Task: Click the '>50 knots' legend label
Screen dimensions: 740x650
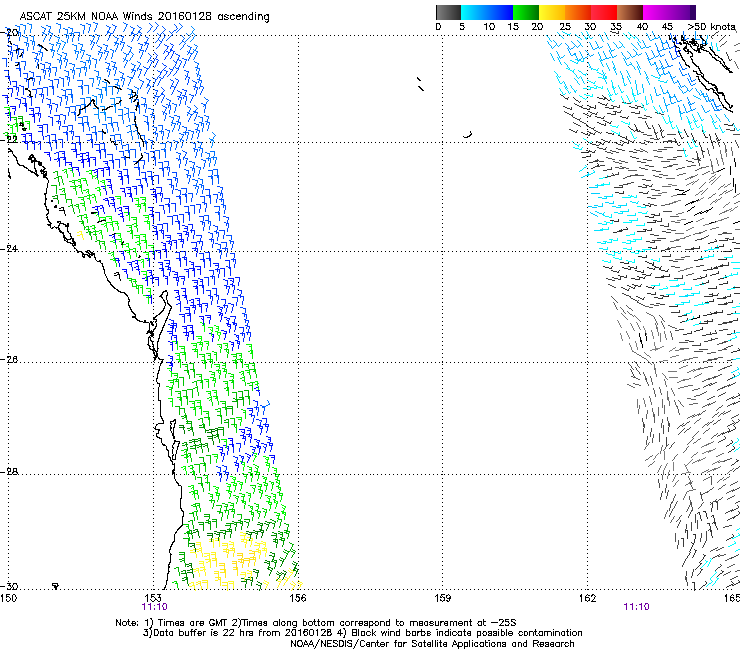Action: point(711,27)
